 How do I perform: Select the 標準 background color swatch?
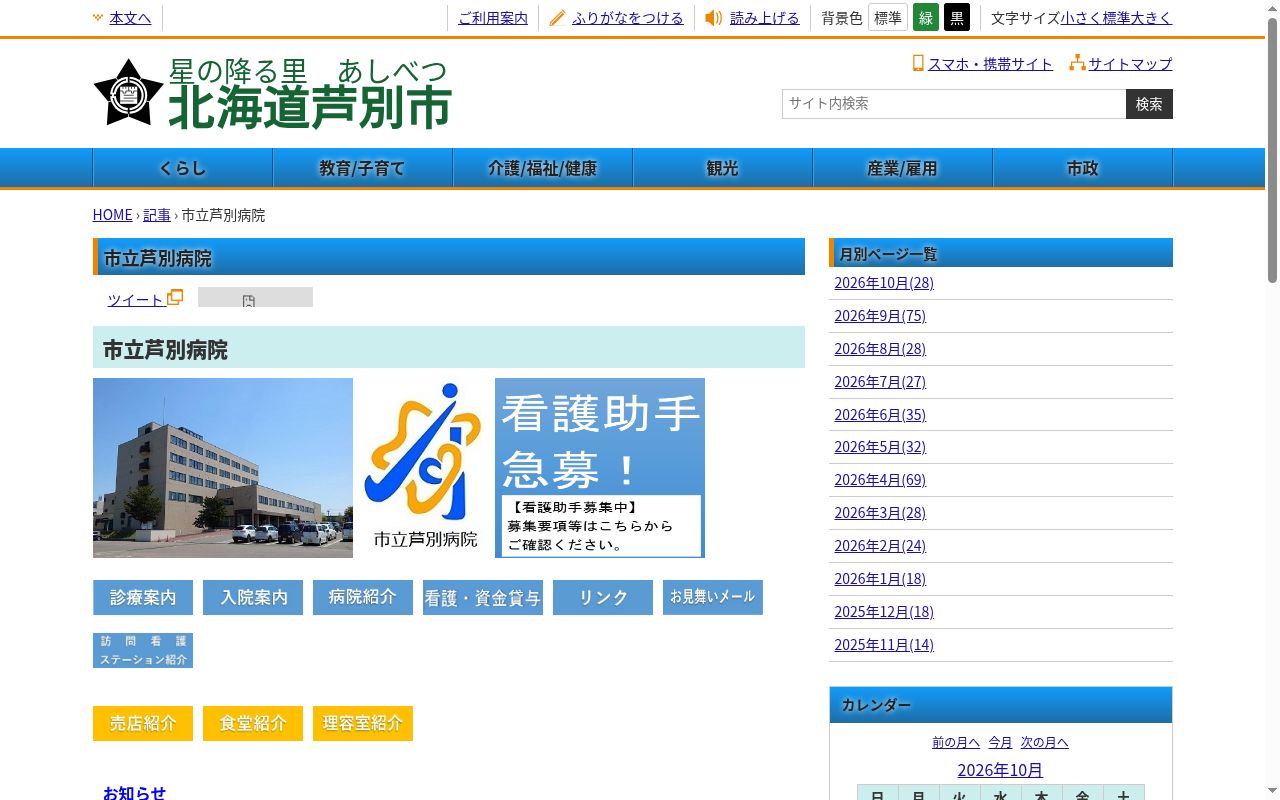tap(888, 18)
